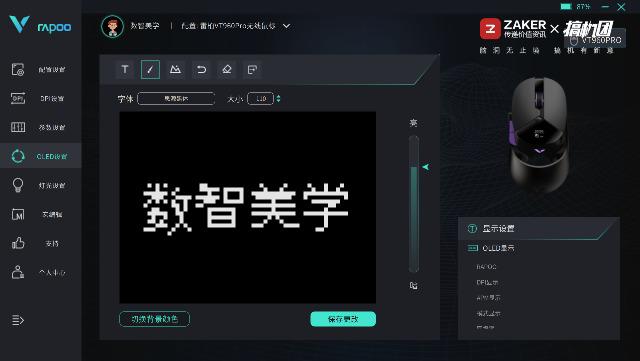The image size is (640, 361).
Task: Expand the sidebar collapse menu icon
Action: pyautogui.click(x=18, y=320)
